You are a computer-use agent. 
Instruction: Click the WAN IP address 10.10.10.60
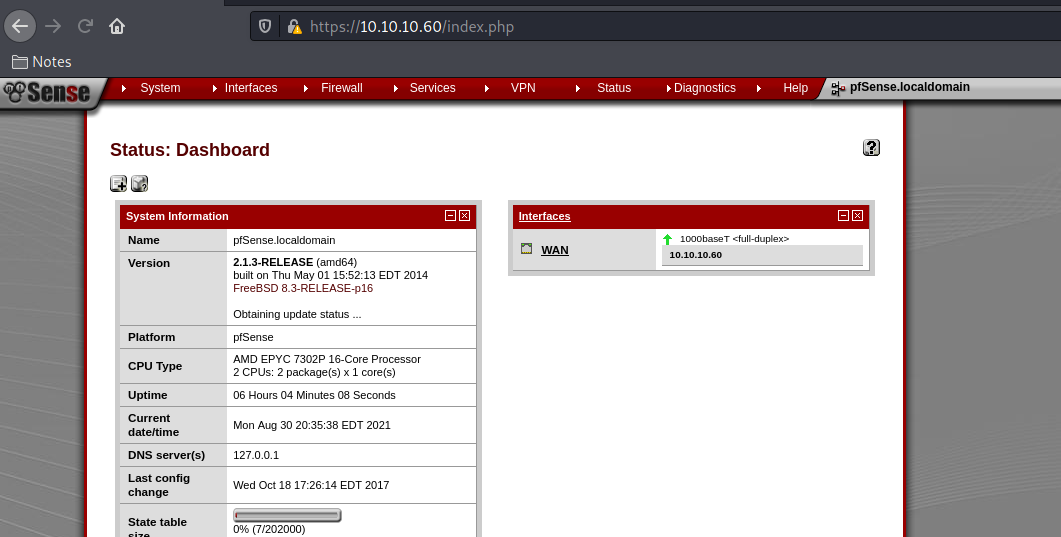pos(696,255)
